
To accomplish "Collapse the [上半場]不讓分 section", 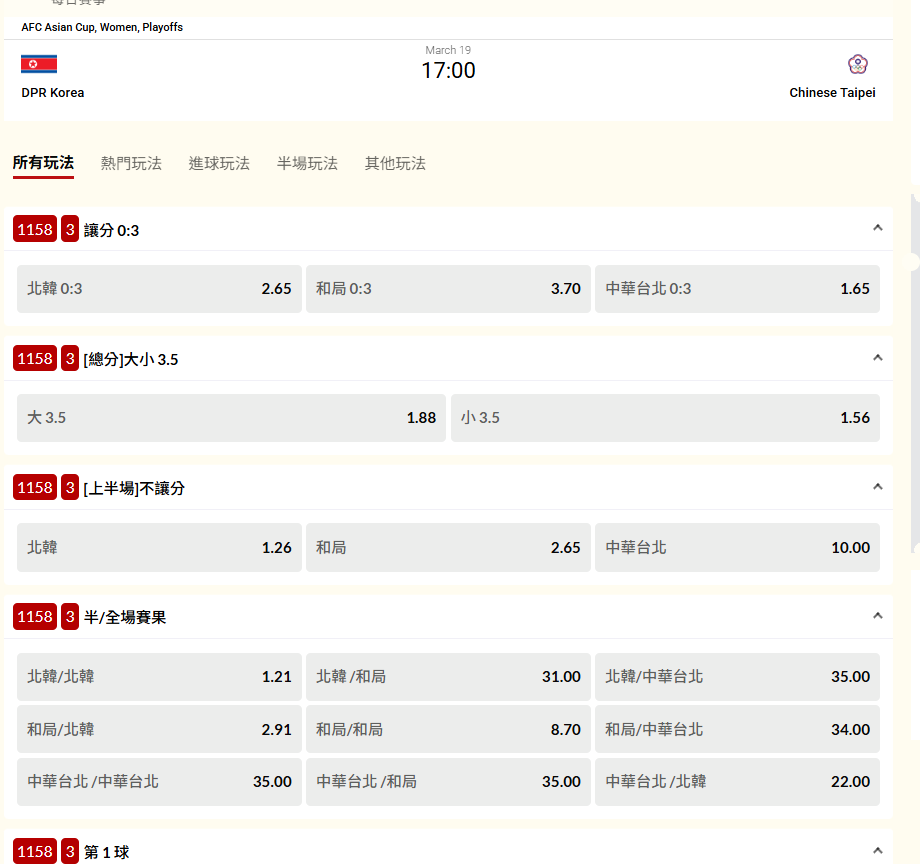I will tap(877, 486).
